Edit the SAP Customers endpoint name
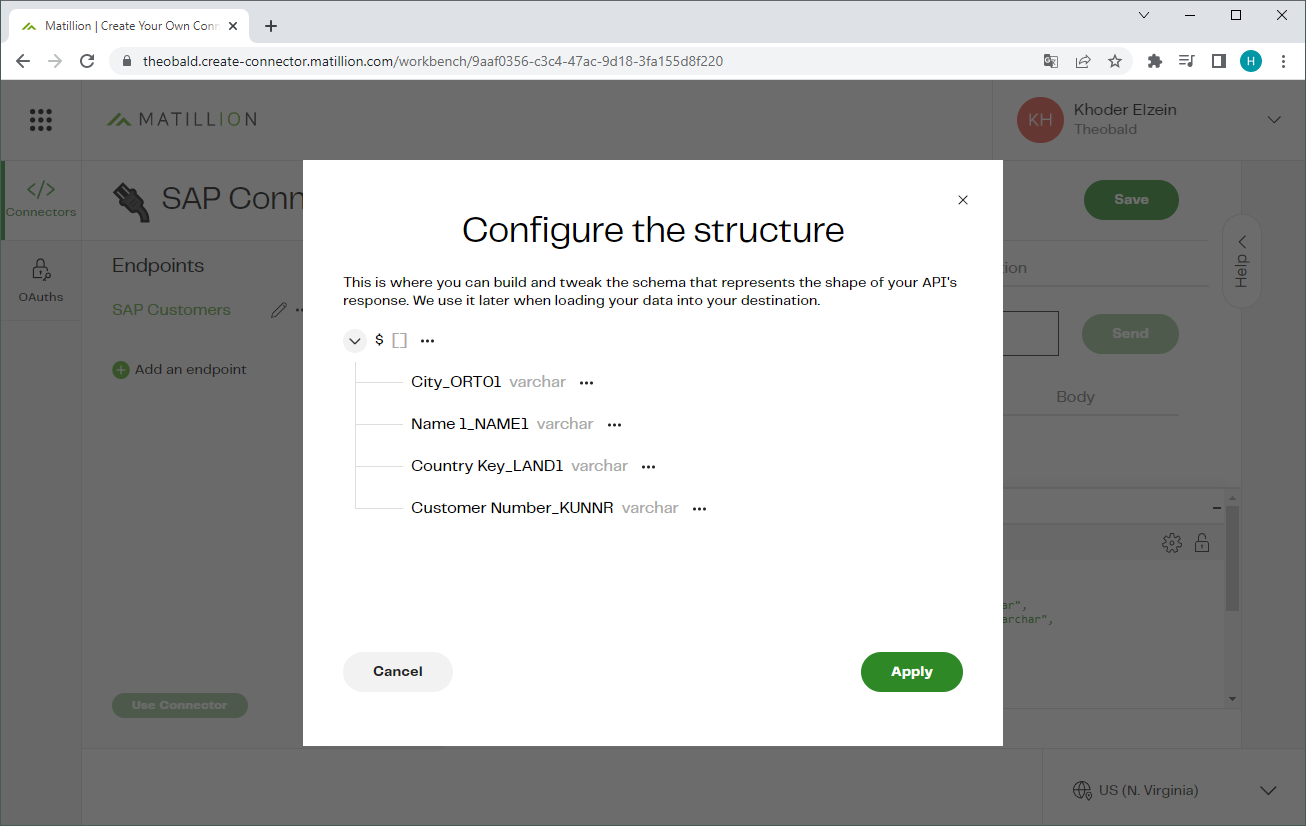Image resolution: width=1306 pixels, height=826 pixels. [279, 311]
